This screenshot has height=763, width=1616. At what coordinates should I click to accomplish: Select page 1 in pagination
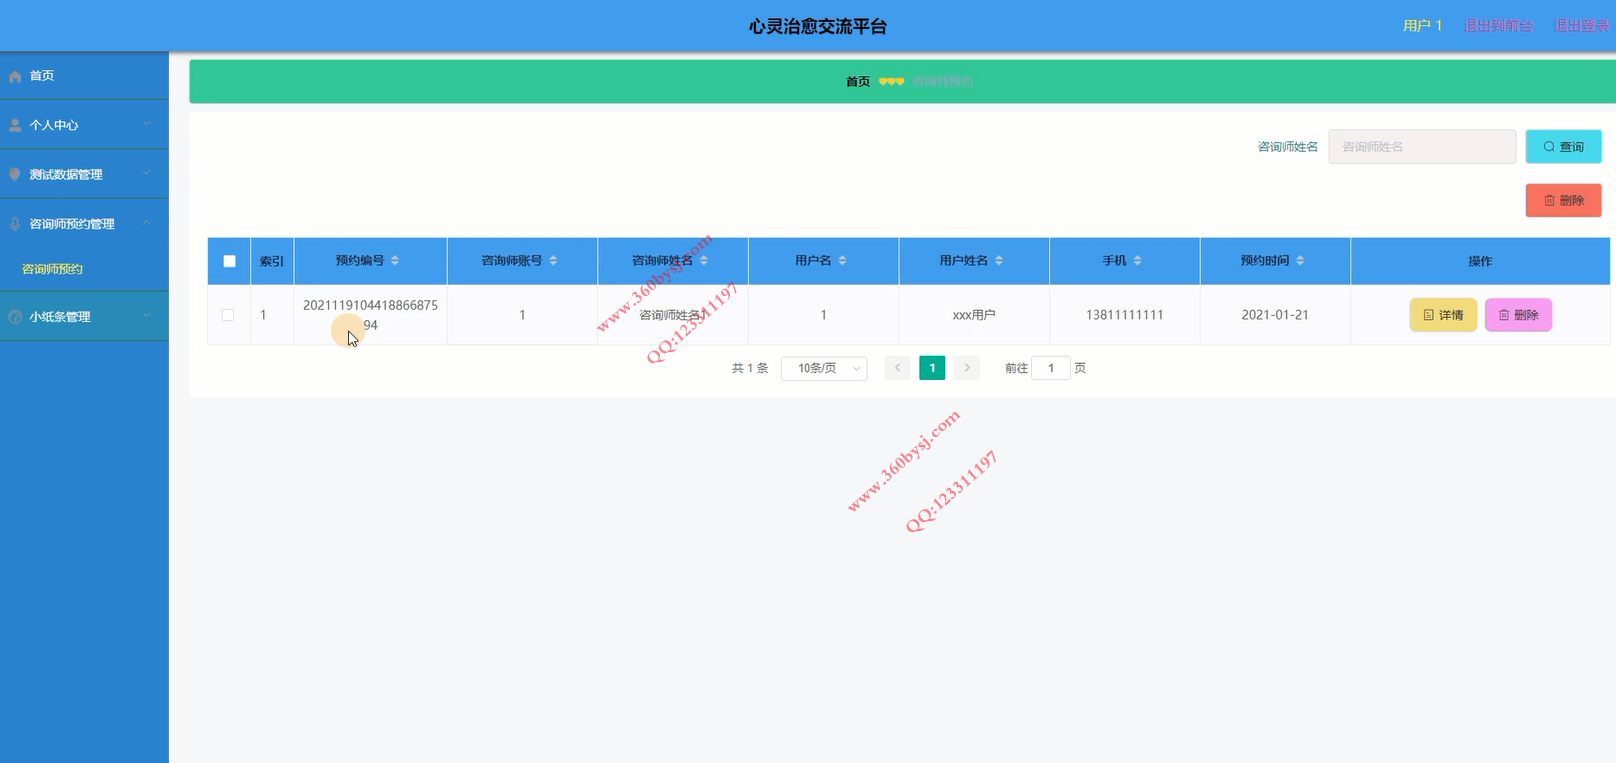click(932, 368)
